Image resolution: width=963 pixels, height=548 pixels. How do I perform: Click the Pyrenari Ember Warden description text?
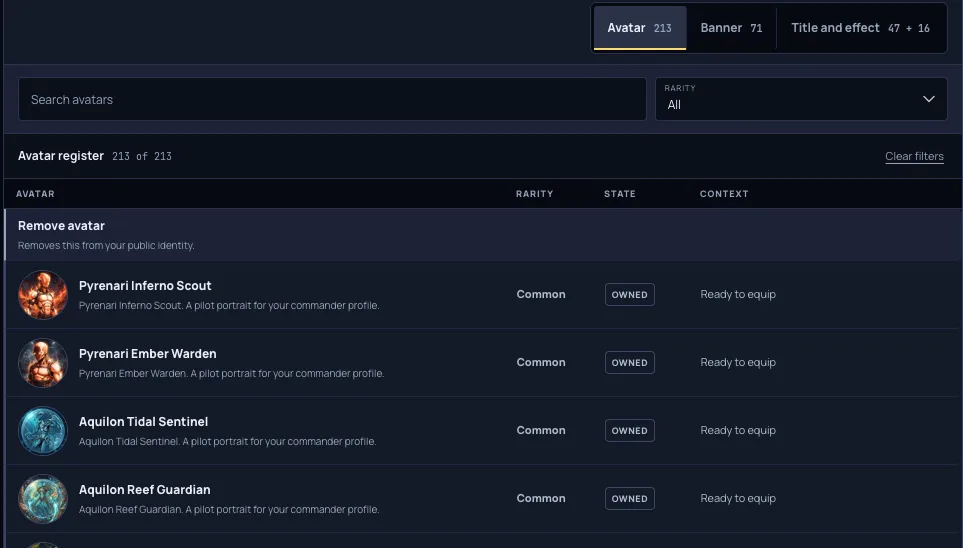[232, 374]
